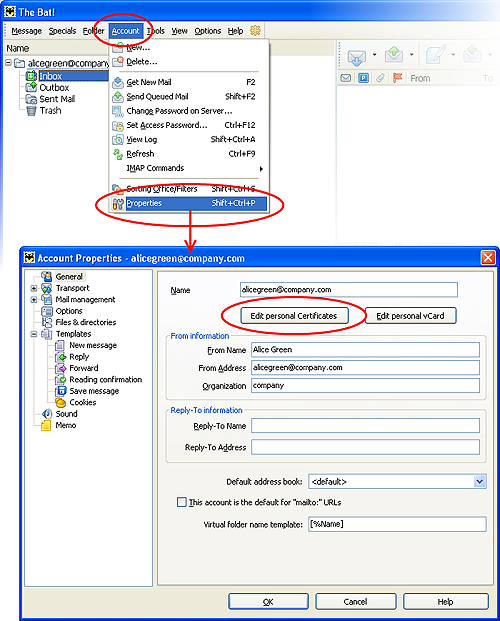Click the Save message disk icon
This screenshot has width=500, height=621.
[x=61, y=391]
